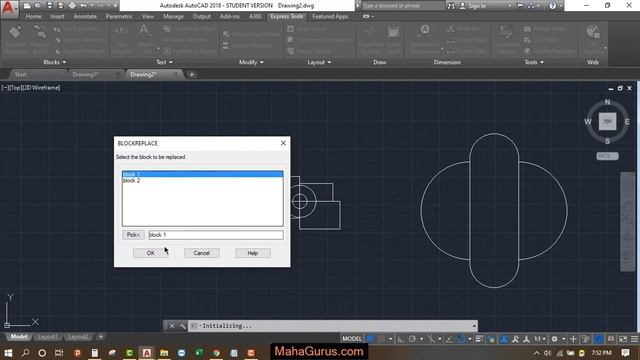Open the object snap settings dropdown arrow
The width and height of the screenshot is (640, 360).
470,339
